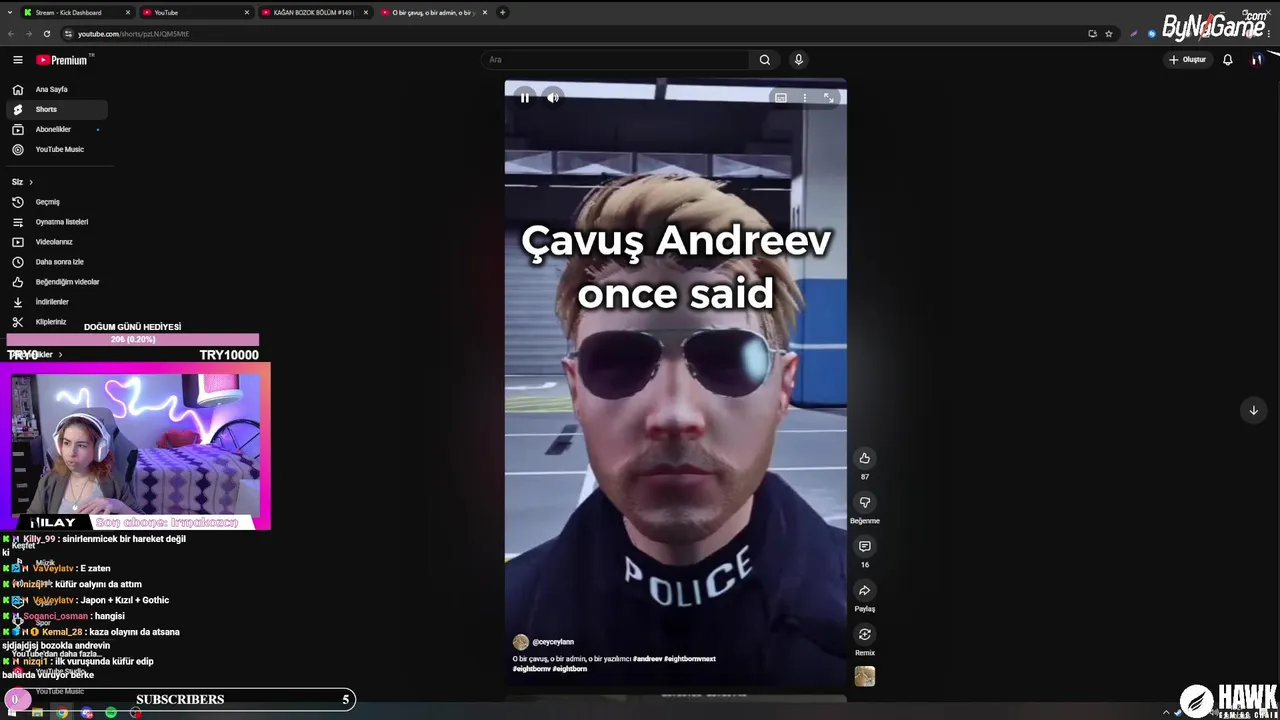Click the search magnifier button
Screen dimensions: 1280x720
click(x=765, y=60)
